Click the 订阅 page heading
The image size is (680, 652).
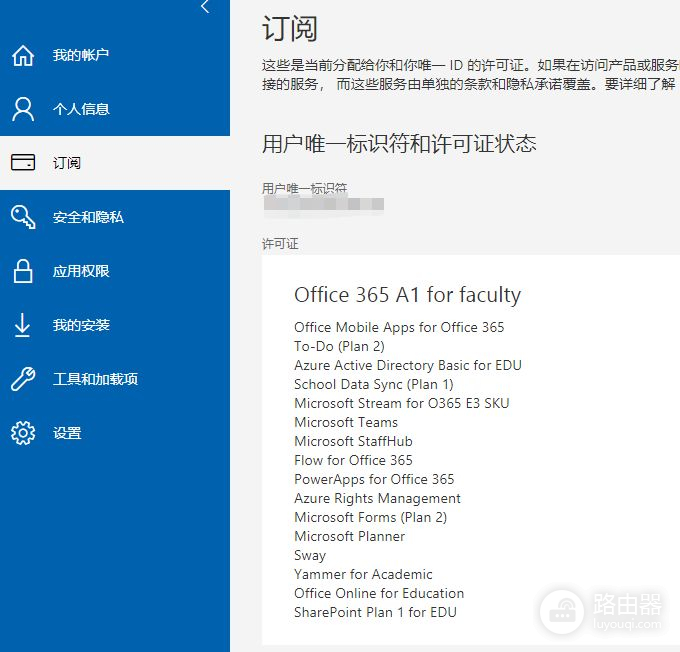click(290, 29)
